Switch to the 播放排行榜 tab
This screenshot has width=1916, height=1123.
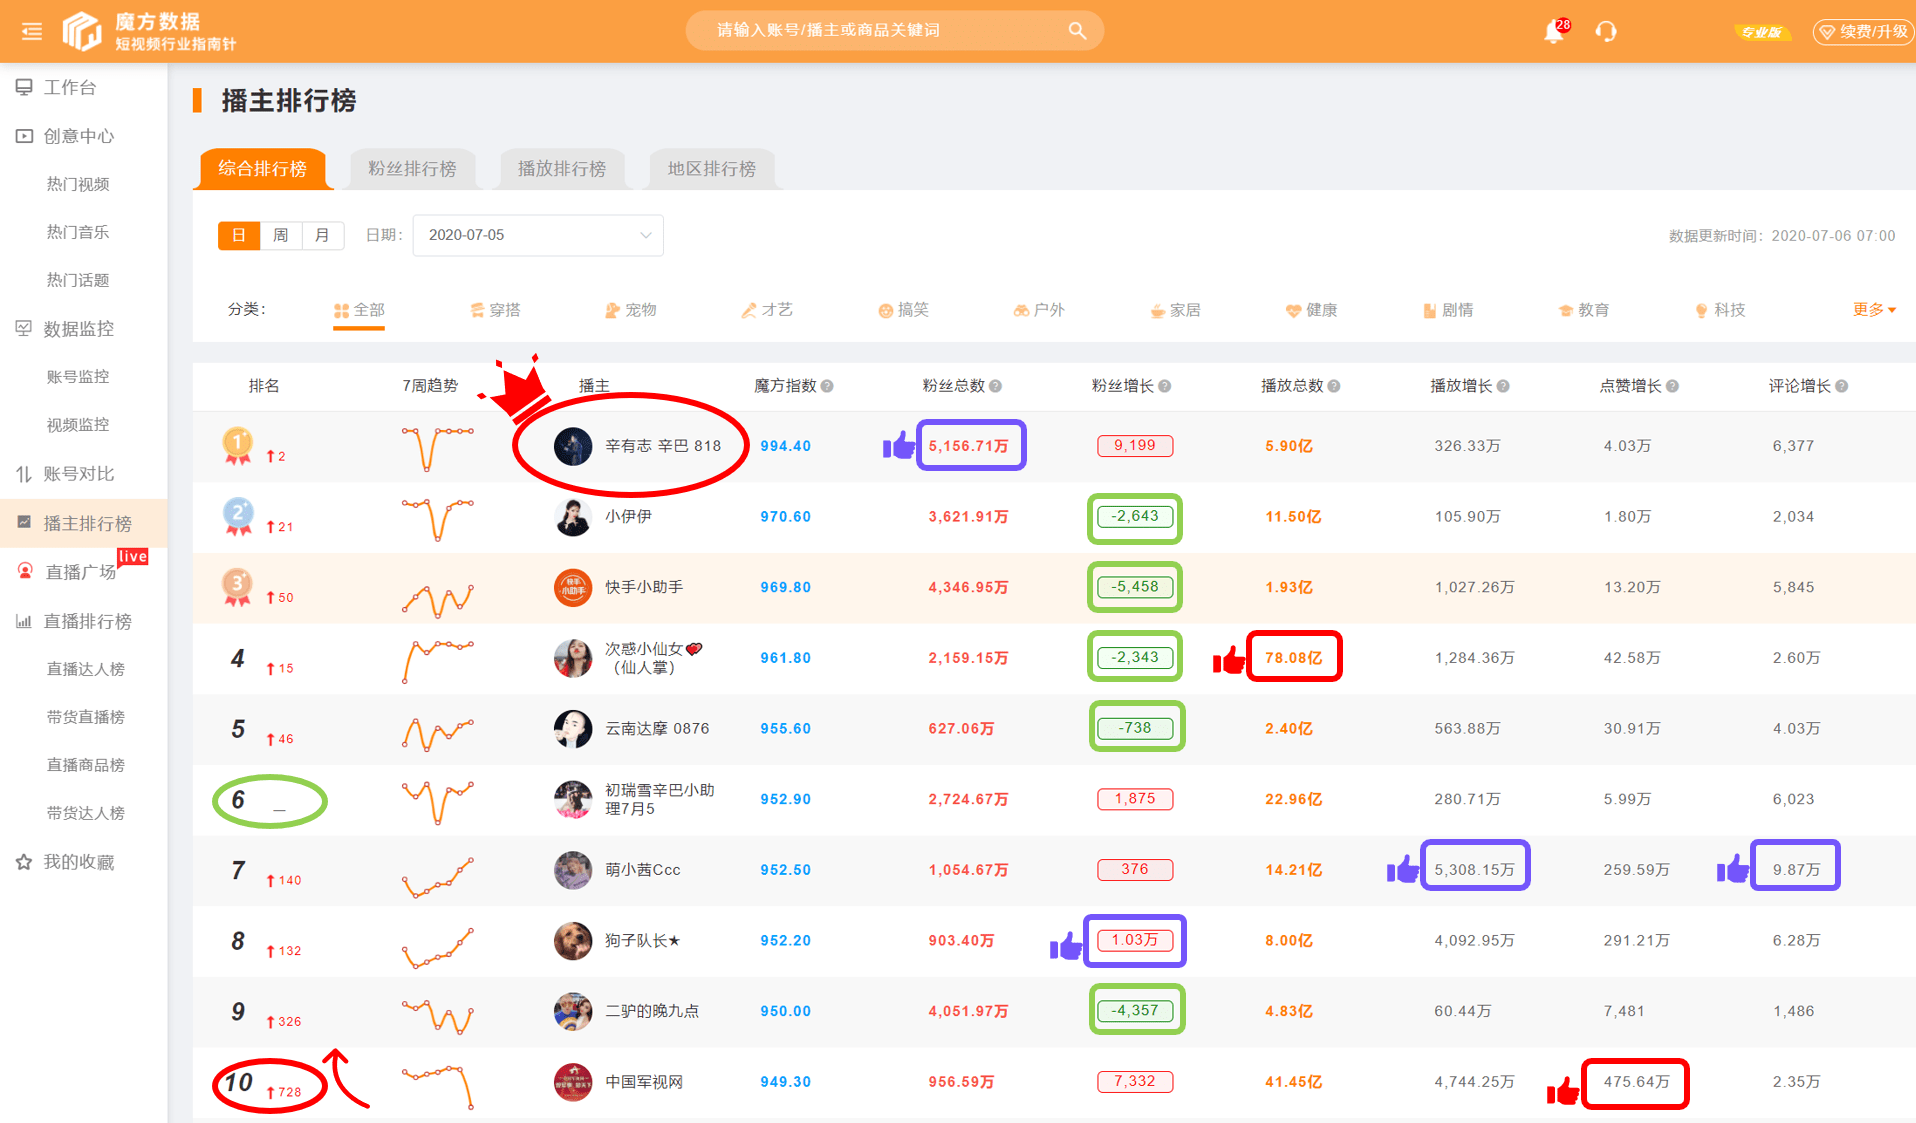coord(562,169)
